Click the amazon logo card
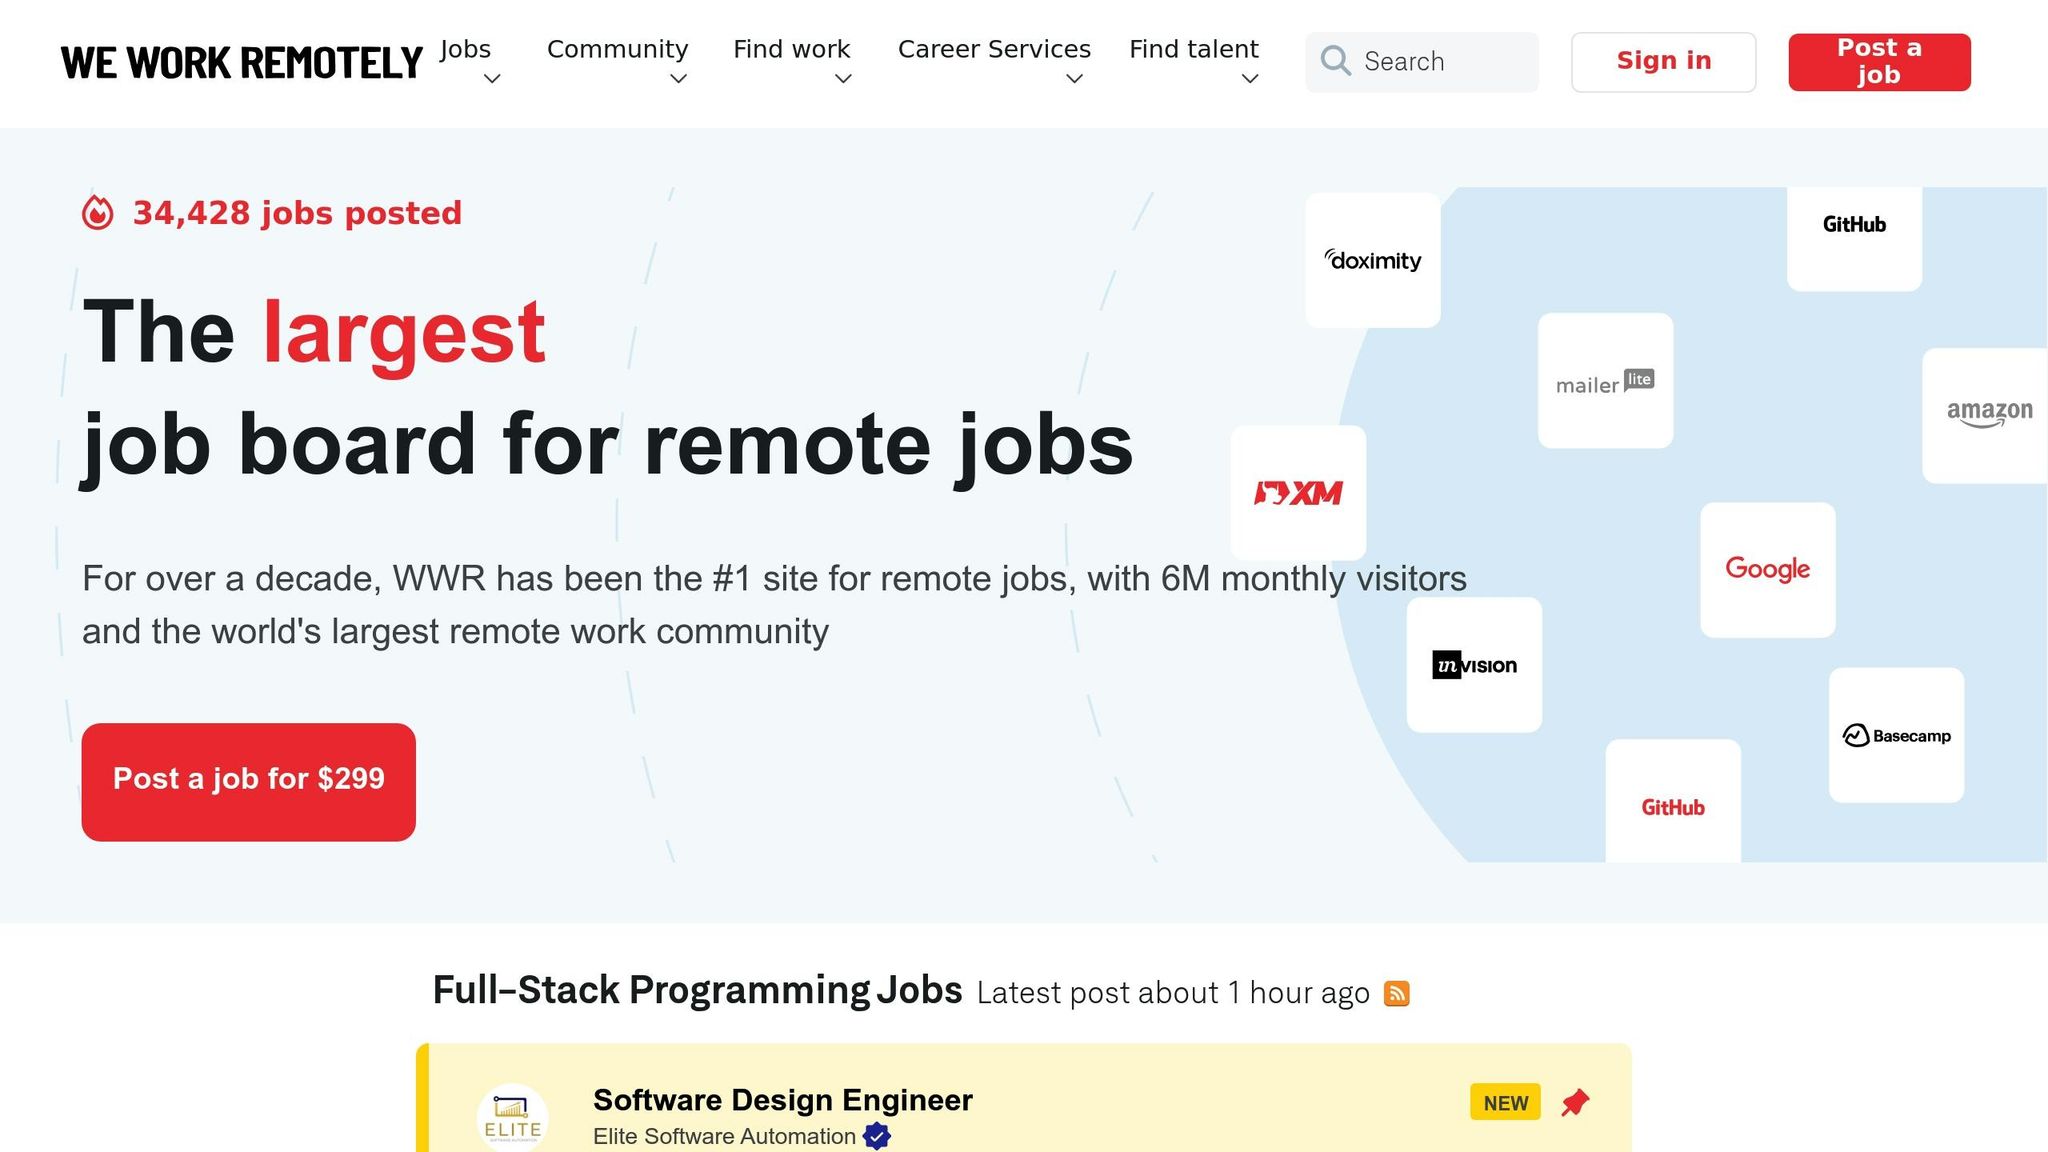The width and height of the screenshot is (2048, 1152). click(1985, 416)
